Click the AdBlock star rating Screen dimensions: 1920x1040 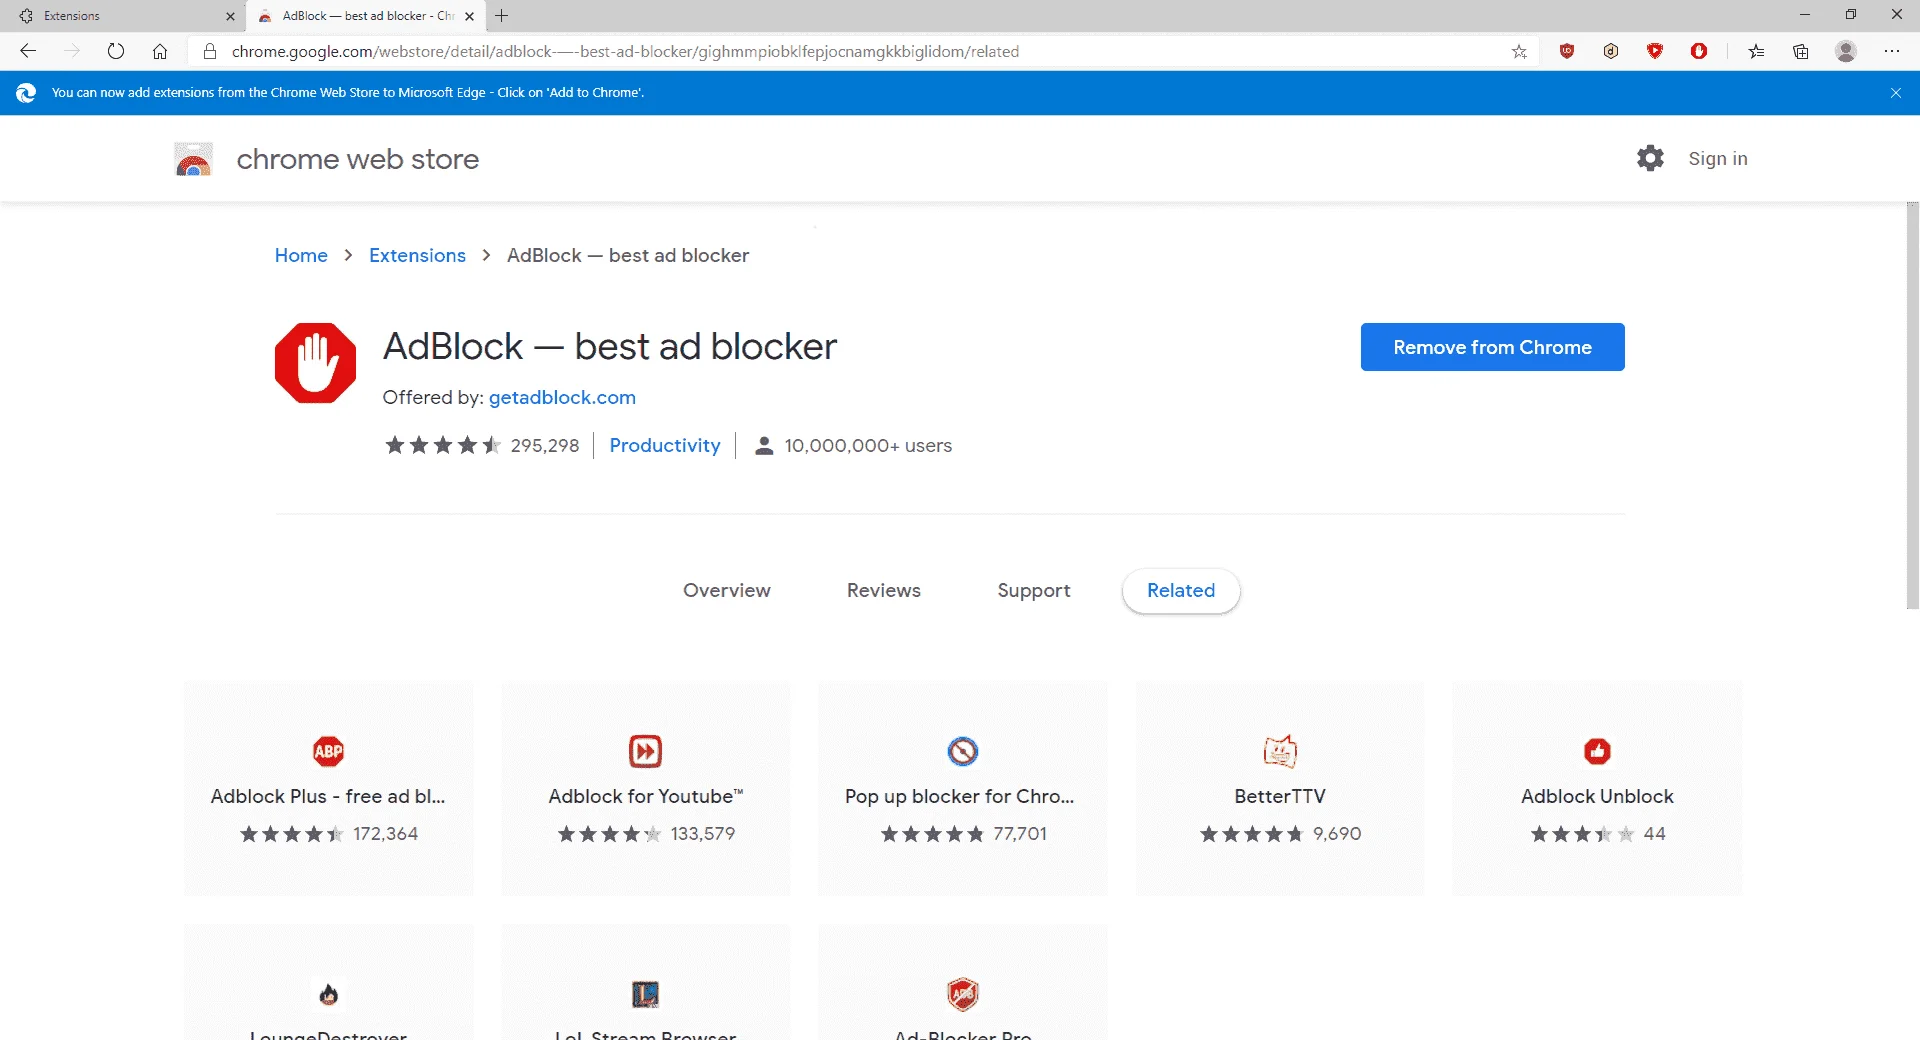(x=443, y=445)
